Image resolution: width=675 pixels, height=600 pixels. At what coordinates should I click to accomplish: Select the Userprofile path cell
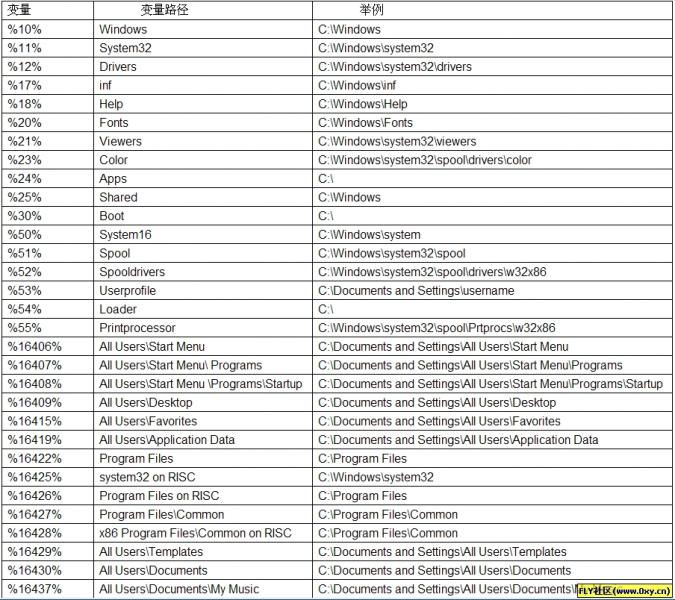click(203, 291)
